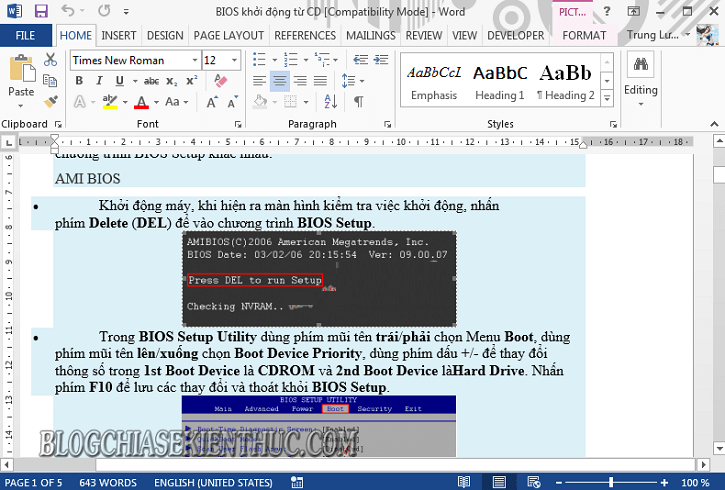Image resolution: width=725 pixels, height=490 pixels.
Task: Switch to the PAGE LAYOUT tab
Action: pyautogui.click(x=228, y=36)
